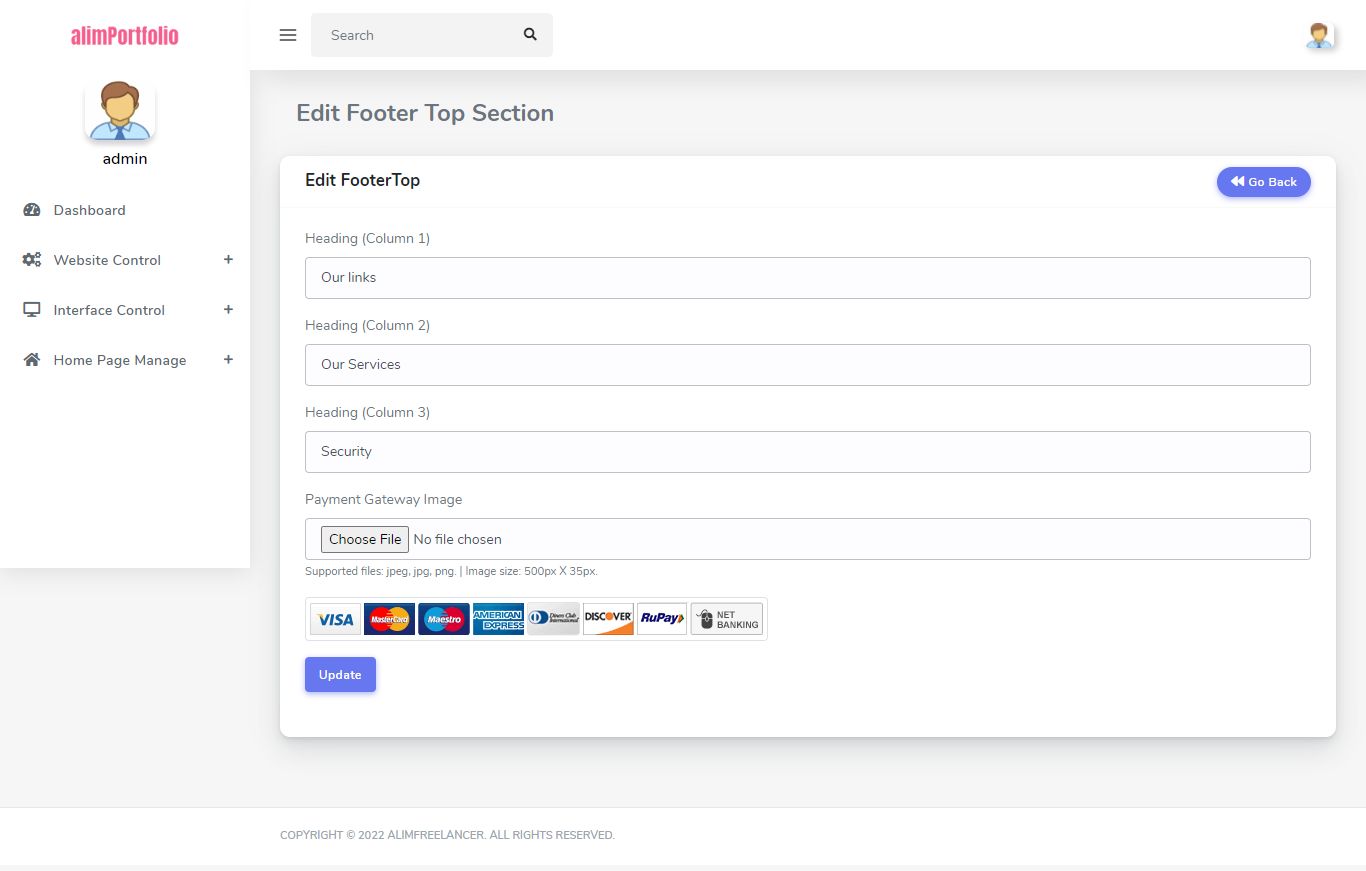Focus the Heading (Column 1) field
1366x871 pixels.
807,278
